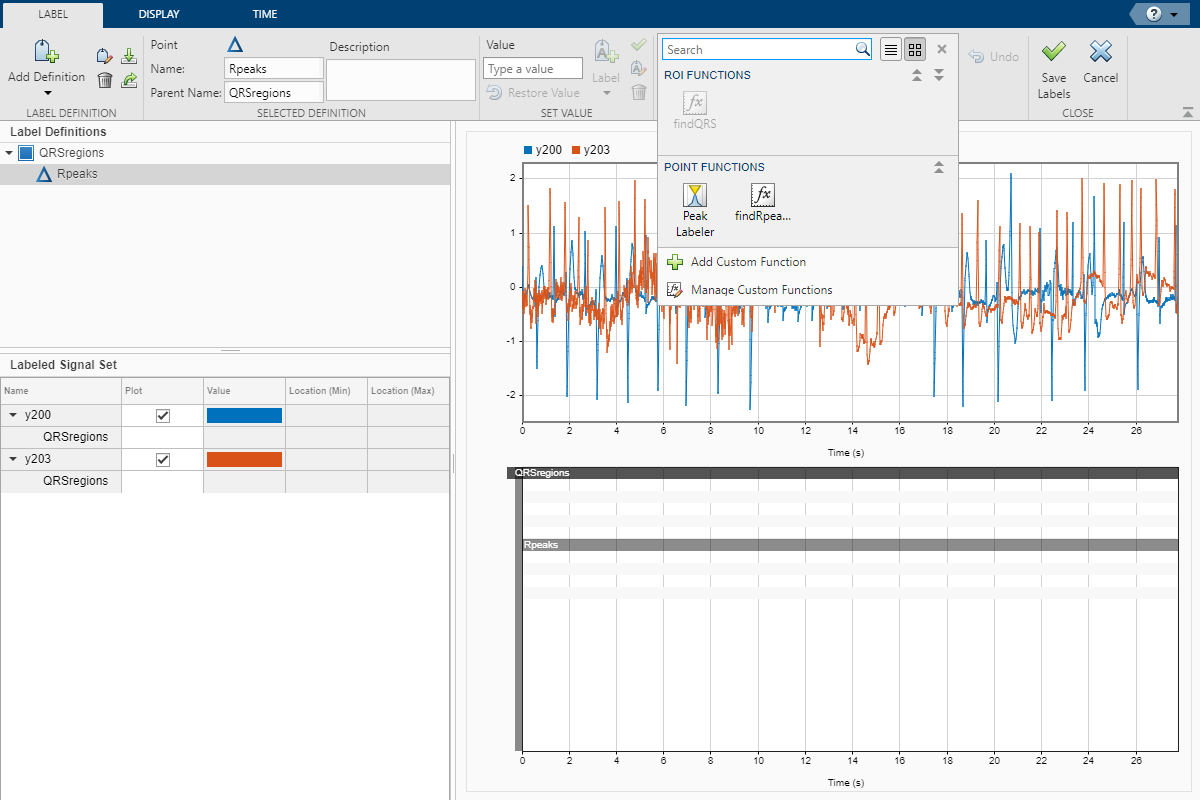The width and height of the screenshot is (1200, 800).
Task: Click the help question mark icon
Action: click(x=1154, y=14)
